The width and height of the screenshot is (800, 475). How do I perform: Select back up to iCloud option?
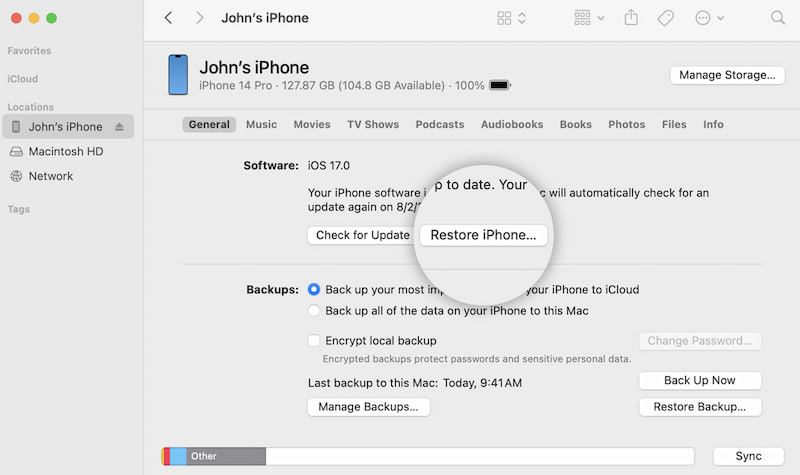315,290
